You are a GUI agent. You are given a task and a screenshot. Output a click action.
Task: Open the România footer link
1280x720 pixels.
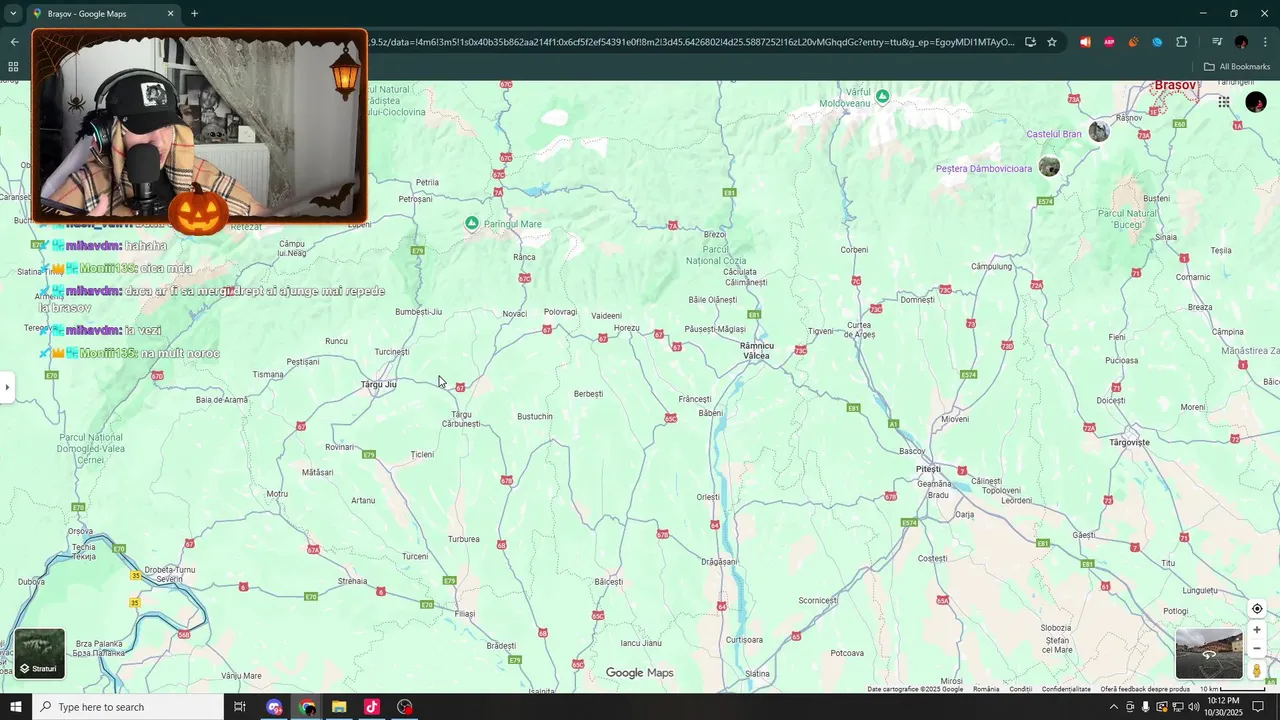coord(986,689)
